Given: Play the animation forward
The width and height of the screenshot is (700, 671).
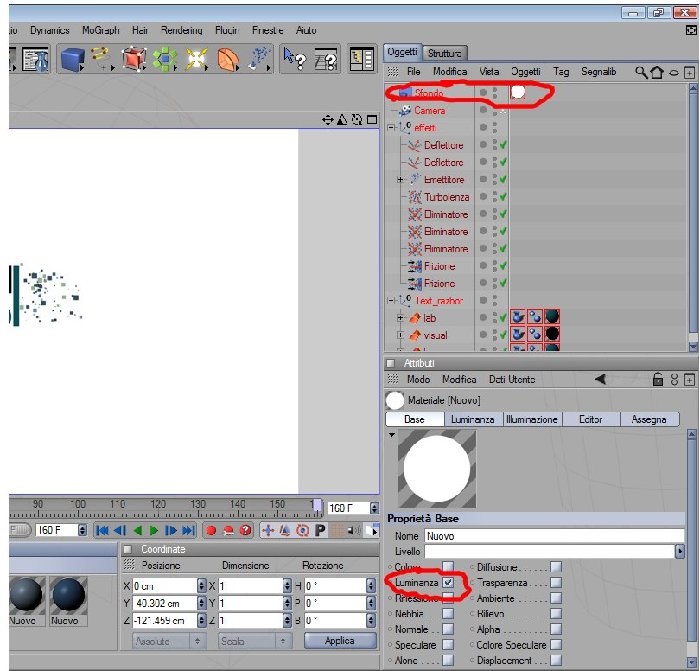Looking at the screenshot, I should (154, 530).
